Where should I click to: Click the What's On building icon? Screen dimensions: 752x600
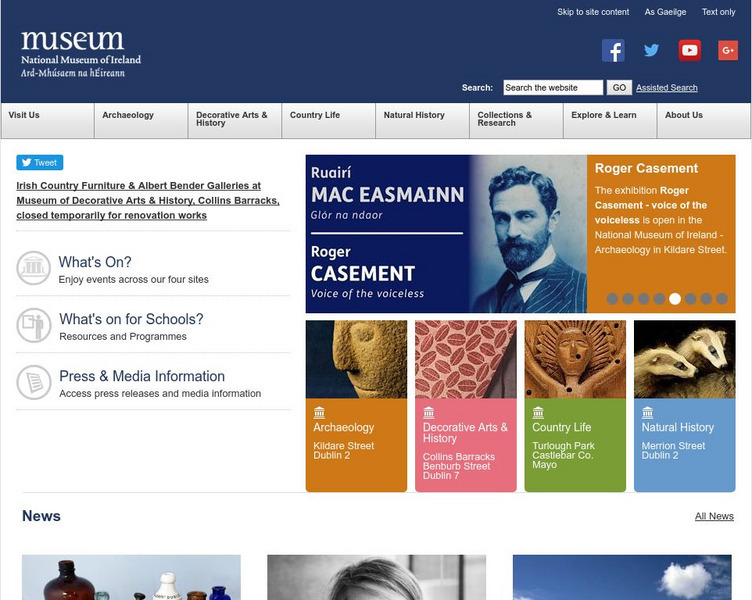coord(34,268)
